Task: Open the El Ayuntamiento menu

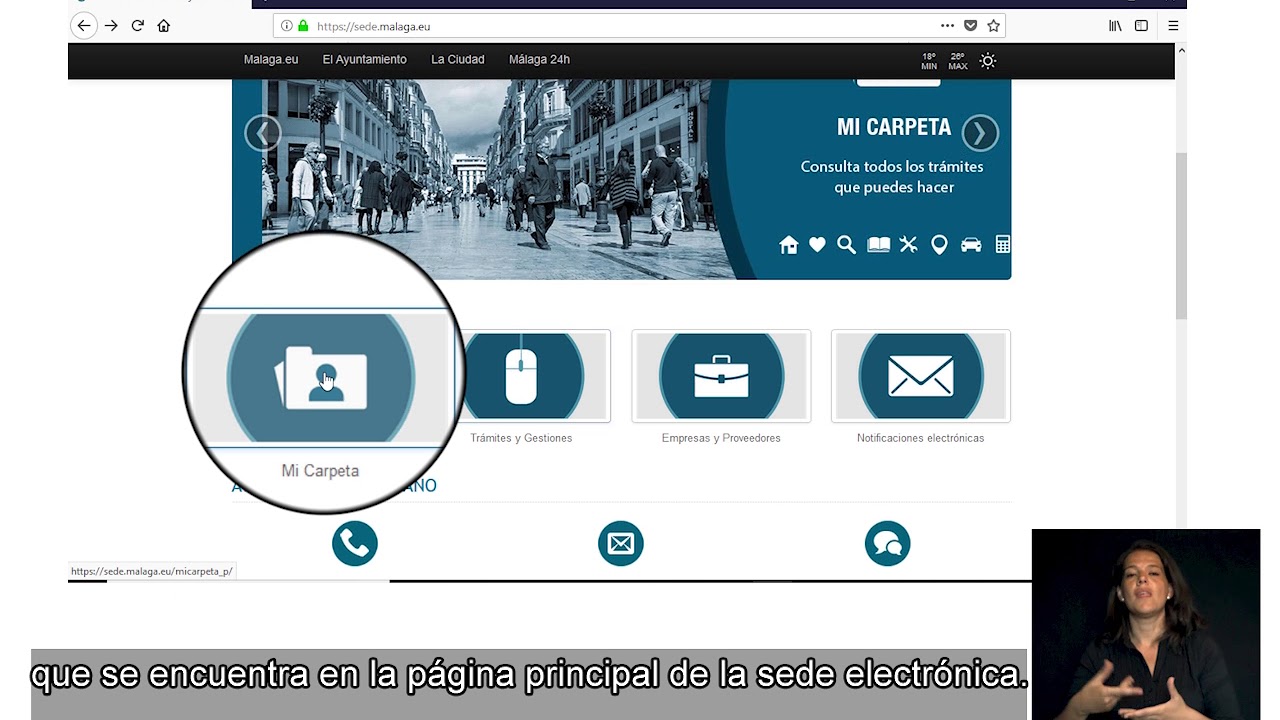Action: pyautogui.click(x=364, y=60)
